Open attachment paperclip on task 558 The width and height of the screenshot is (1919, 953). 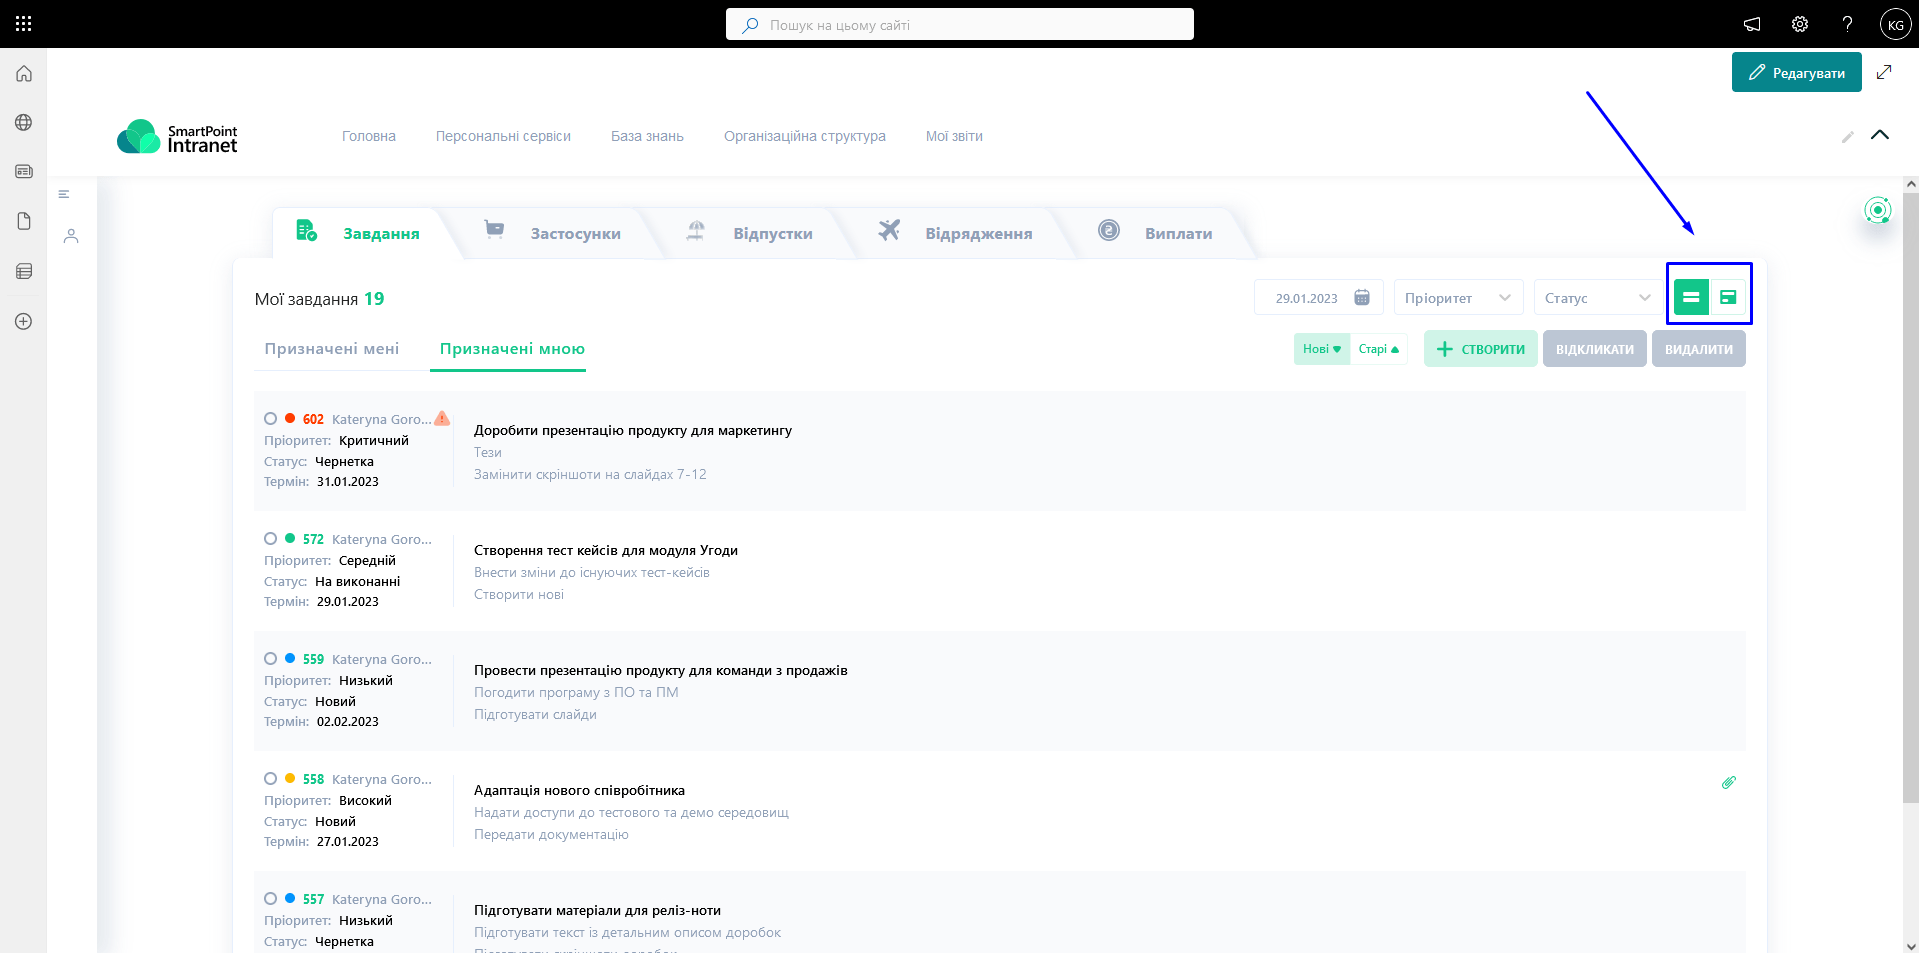(1728, 782)
